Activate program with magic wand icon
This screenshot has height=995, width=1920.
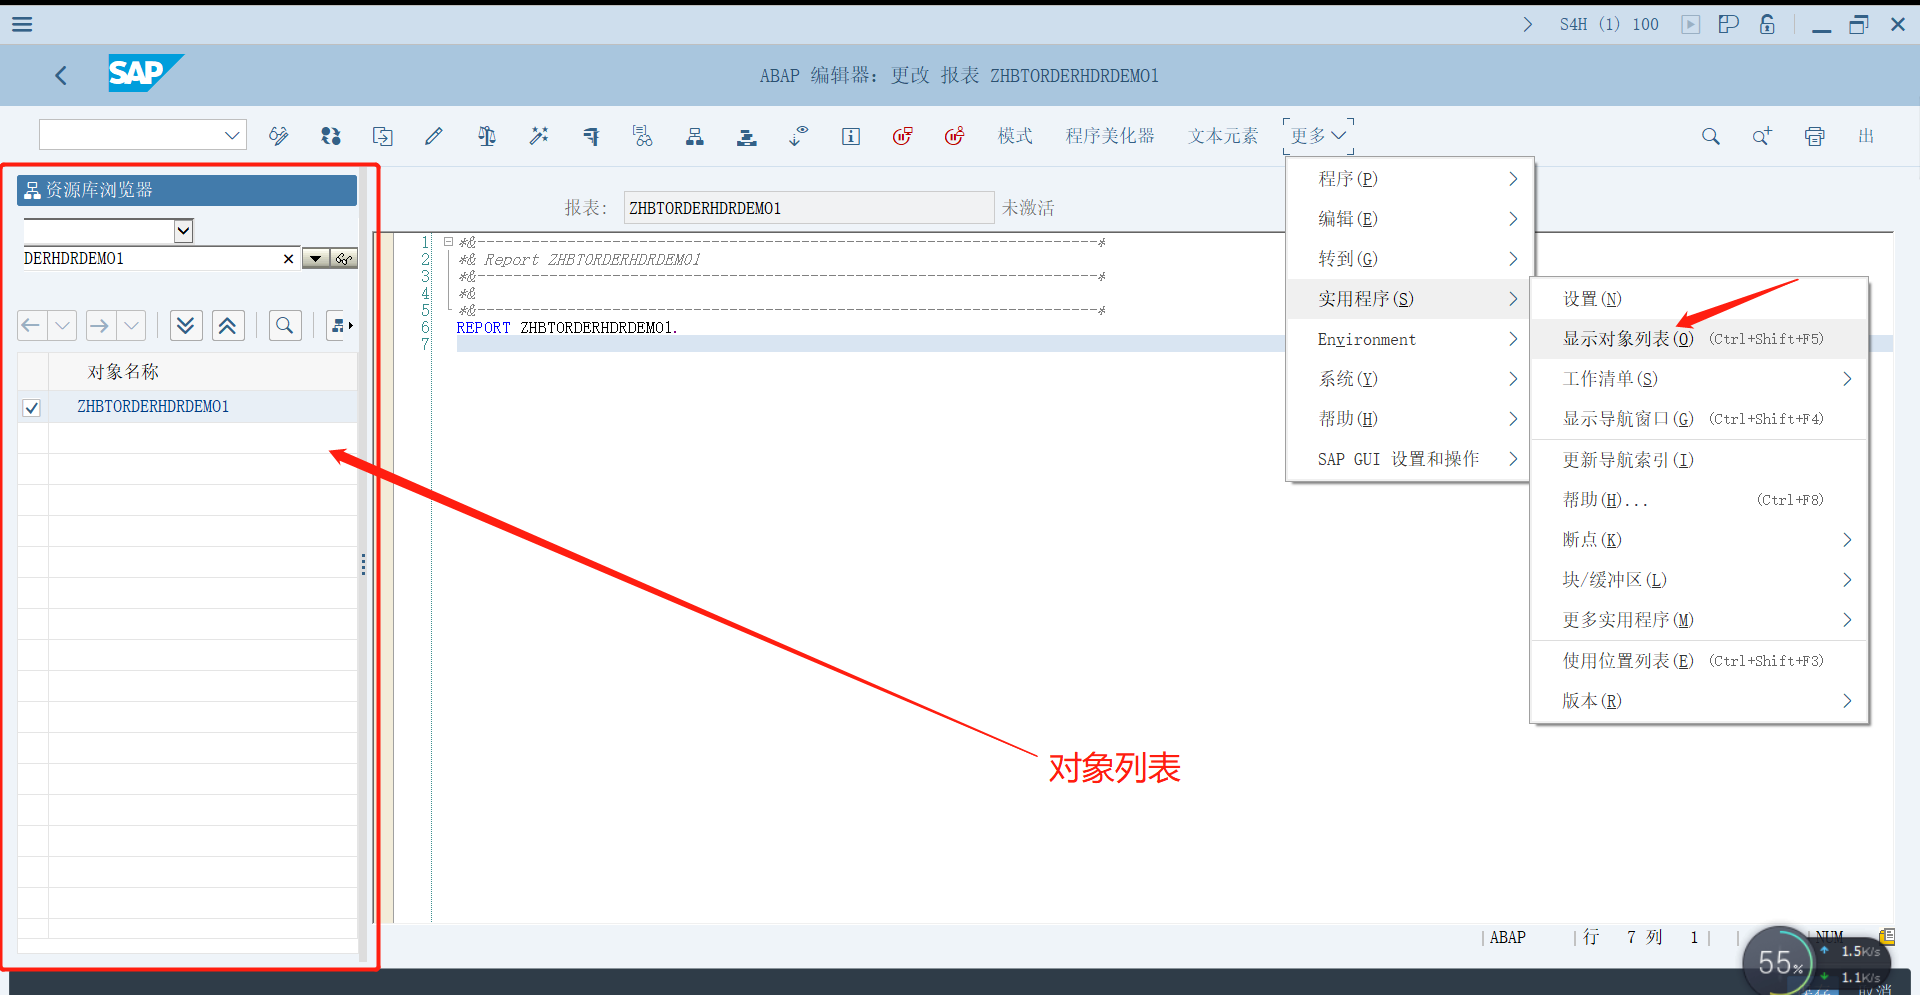point(539,136)
